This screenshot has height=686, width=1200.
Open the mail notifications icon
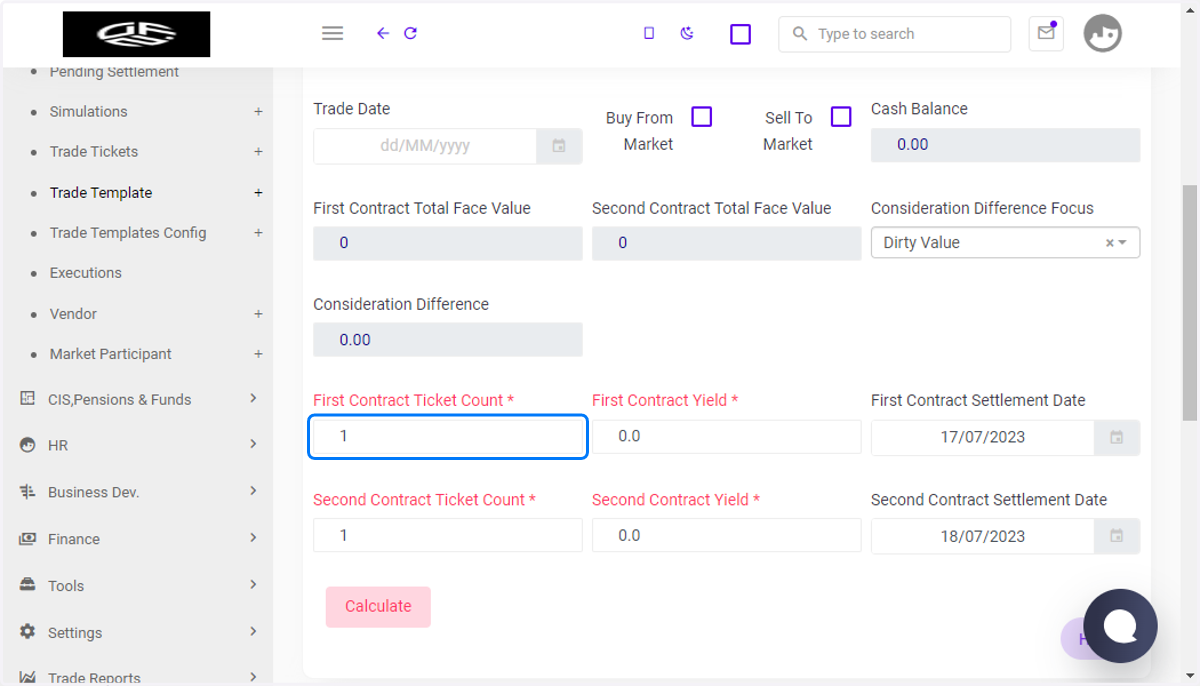[x=1046, y=34]
